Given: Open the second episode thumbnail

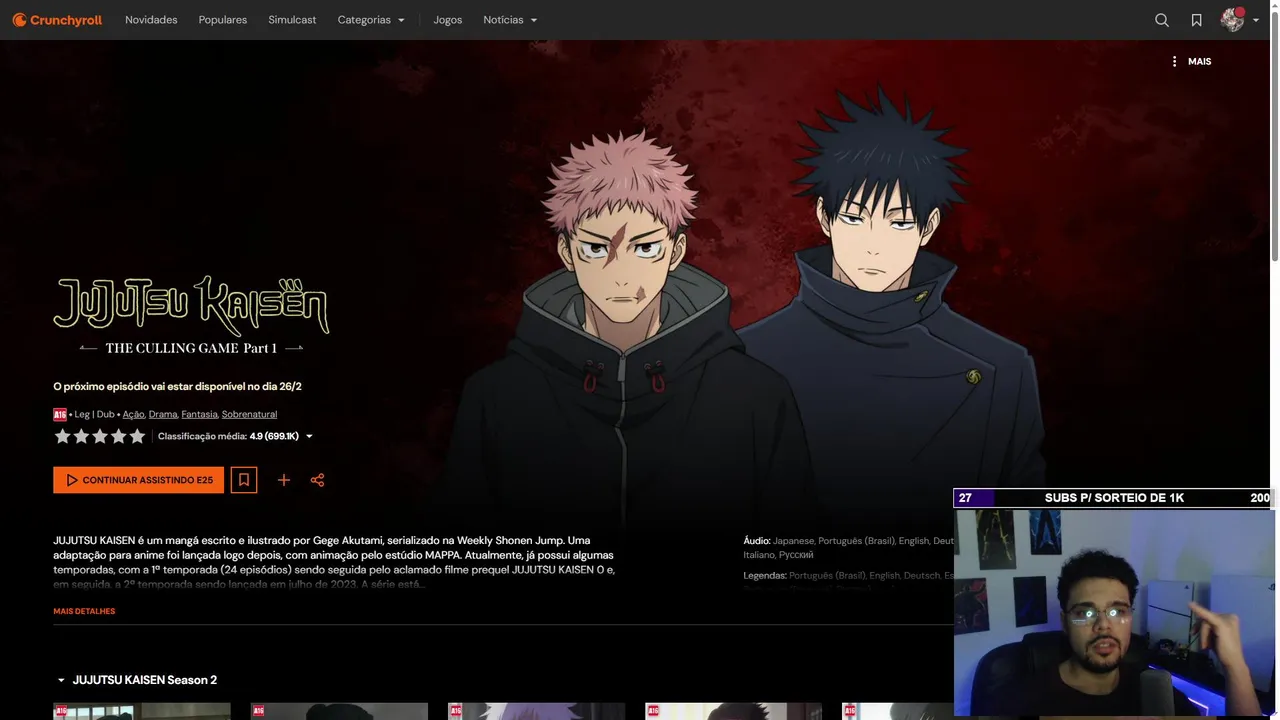Looking at the screenshot, I should coord(339,711).
